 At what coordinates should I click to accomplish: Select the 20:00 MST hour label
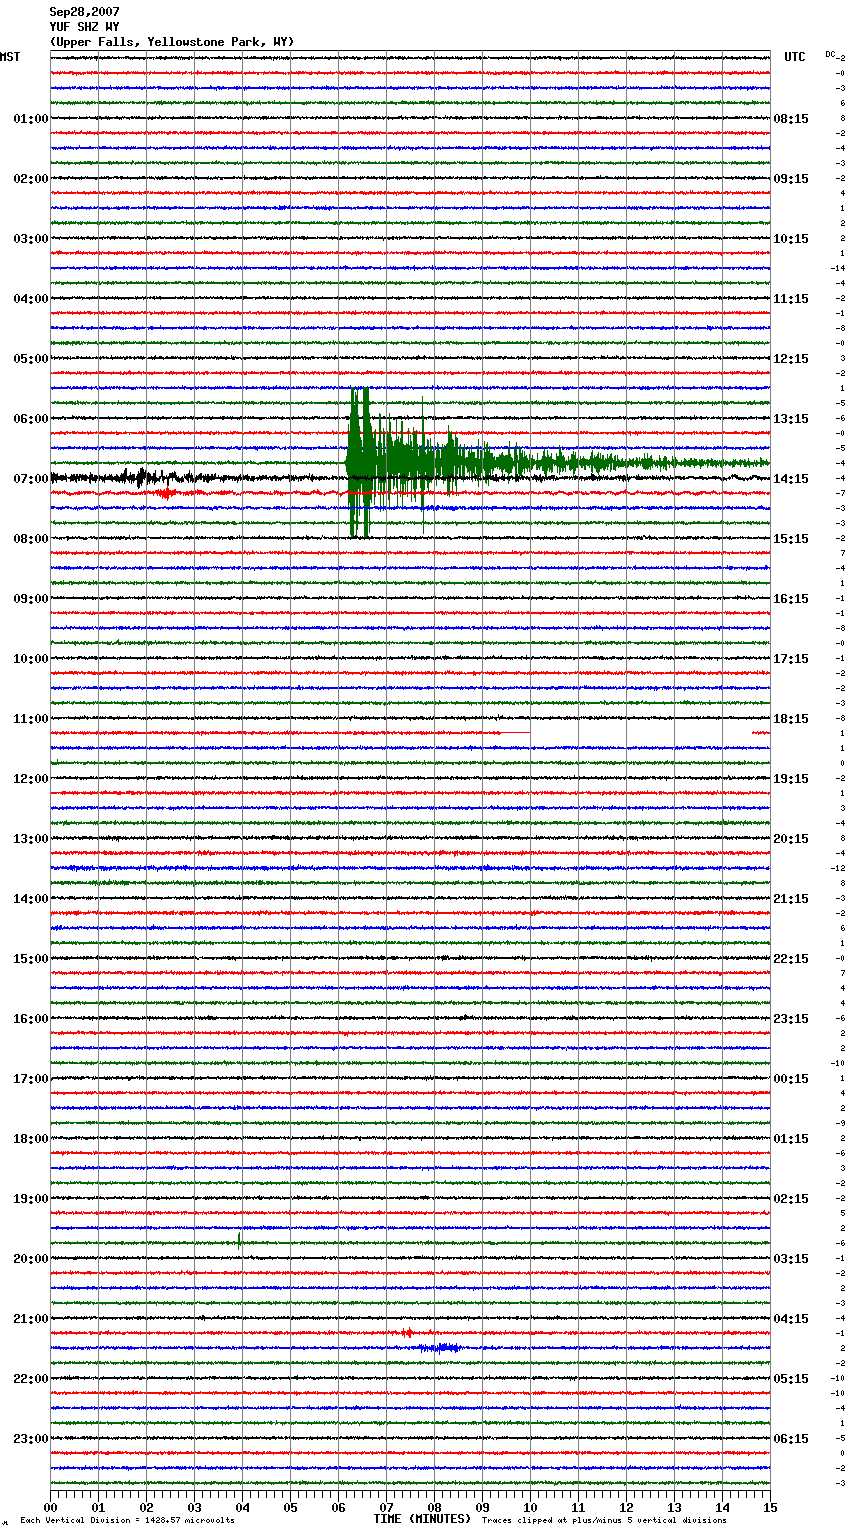point(31,1259)
